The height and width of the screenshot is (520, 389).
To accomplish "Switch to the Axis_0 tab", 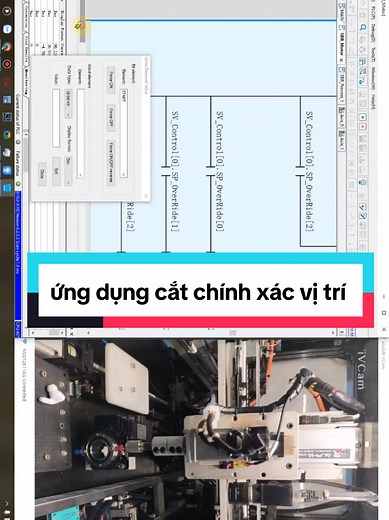I will (x=341, y=117).
